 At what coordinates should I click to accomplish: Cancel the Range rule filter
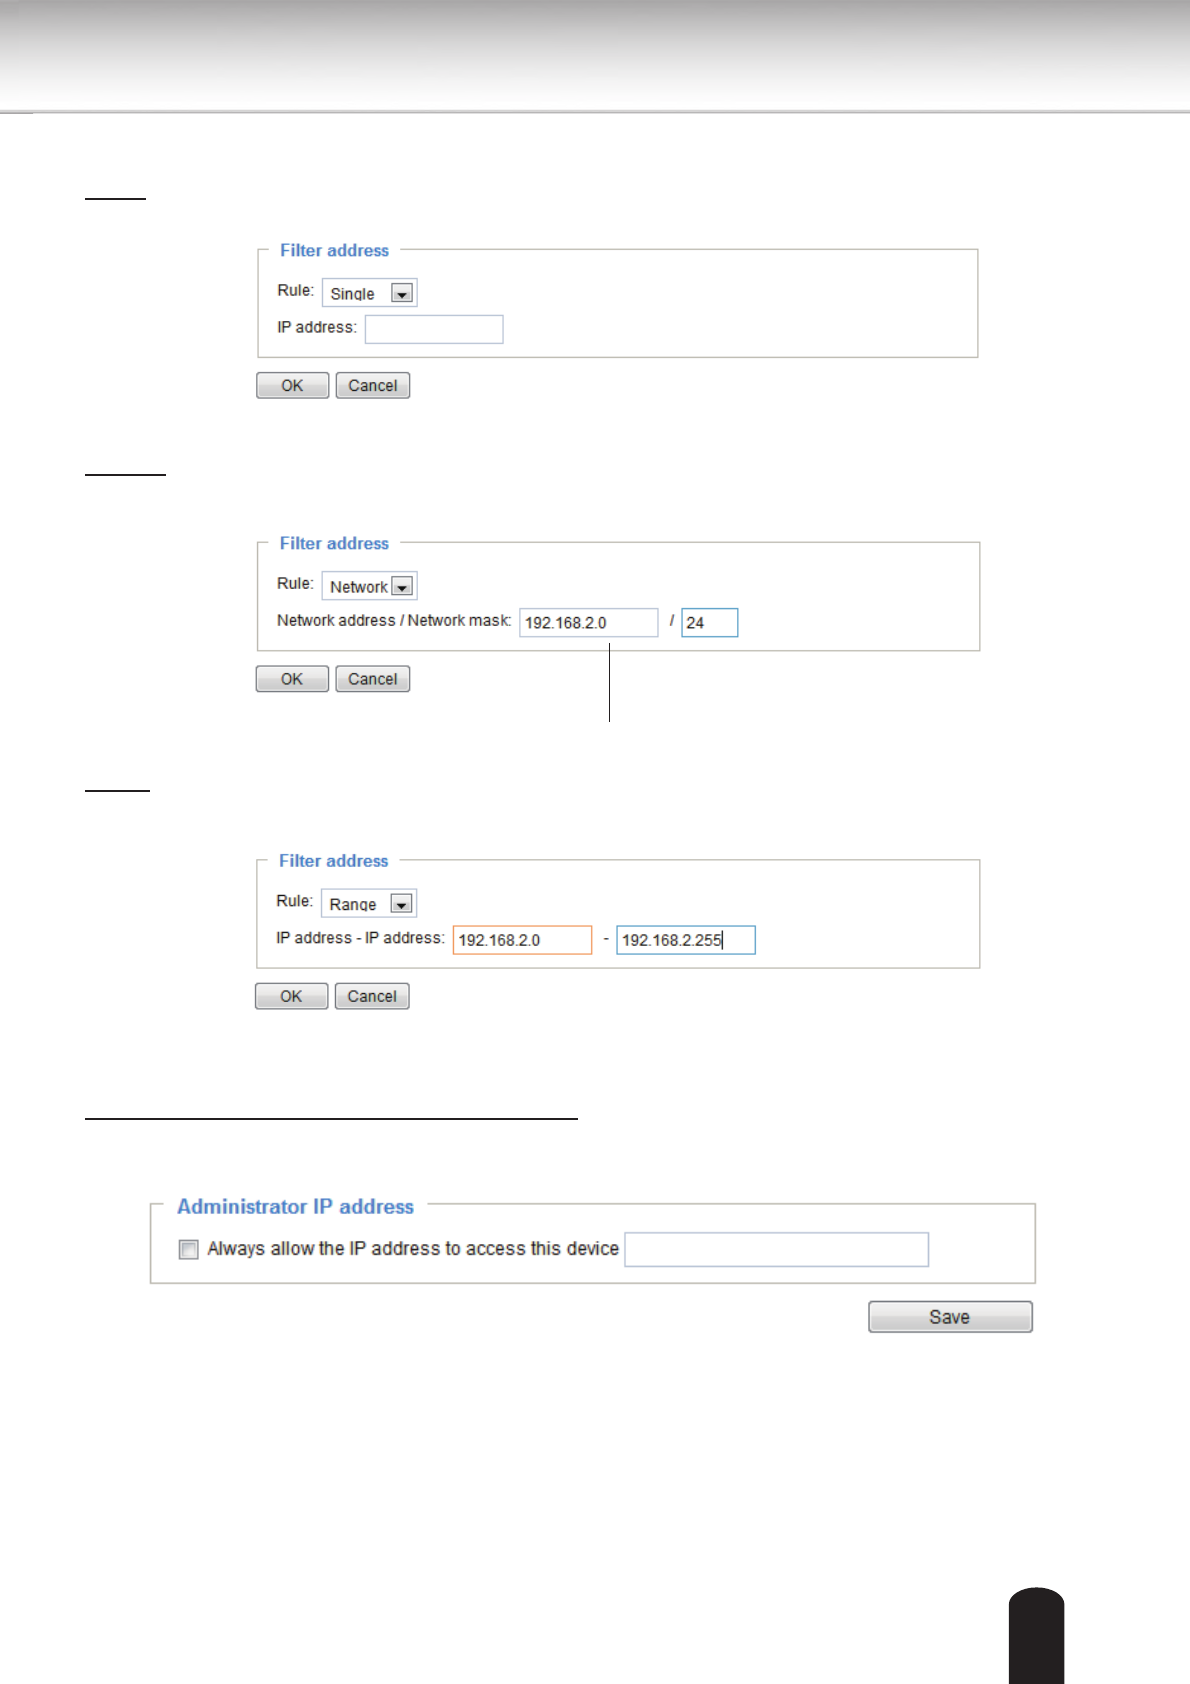pos(372,996)
